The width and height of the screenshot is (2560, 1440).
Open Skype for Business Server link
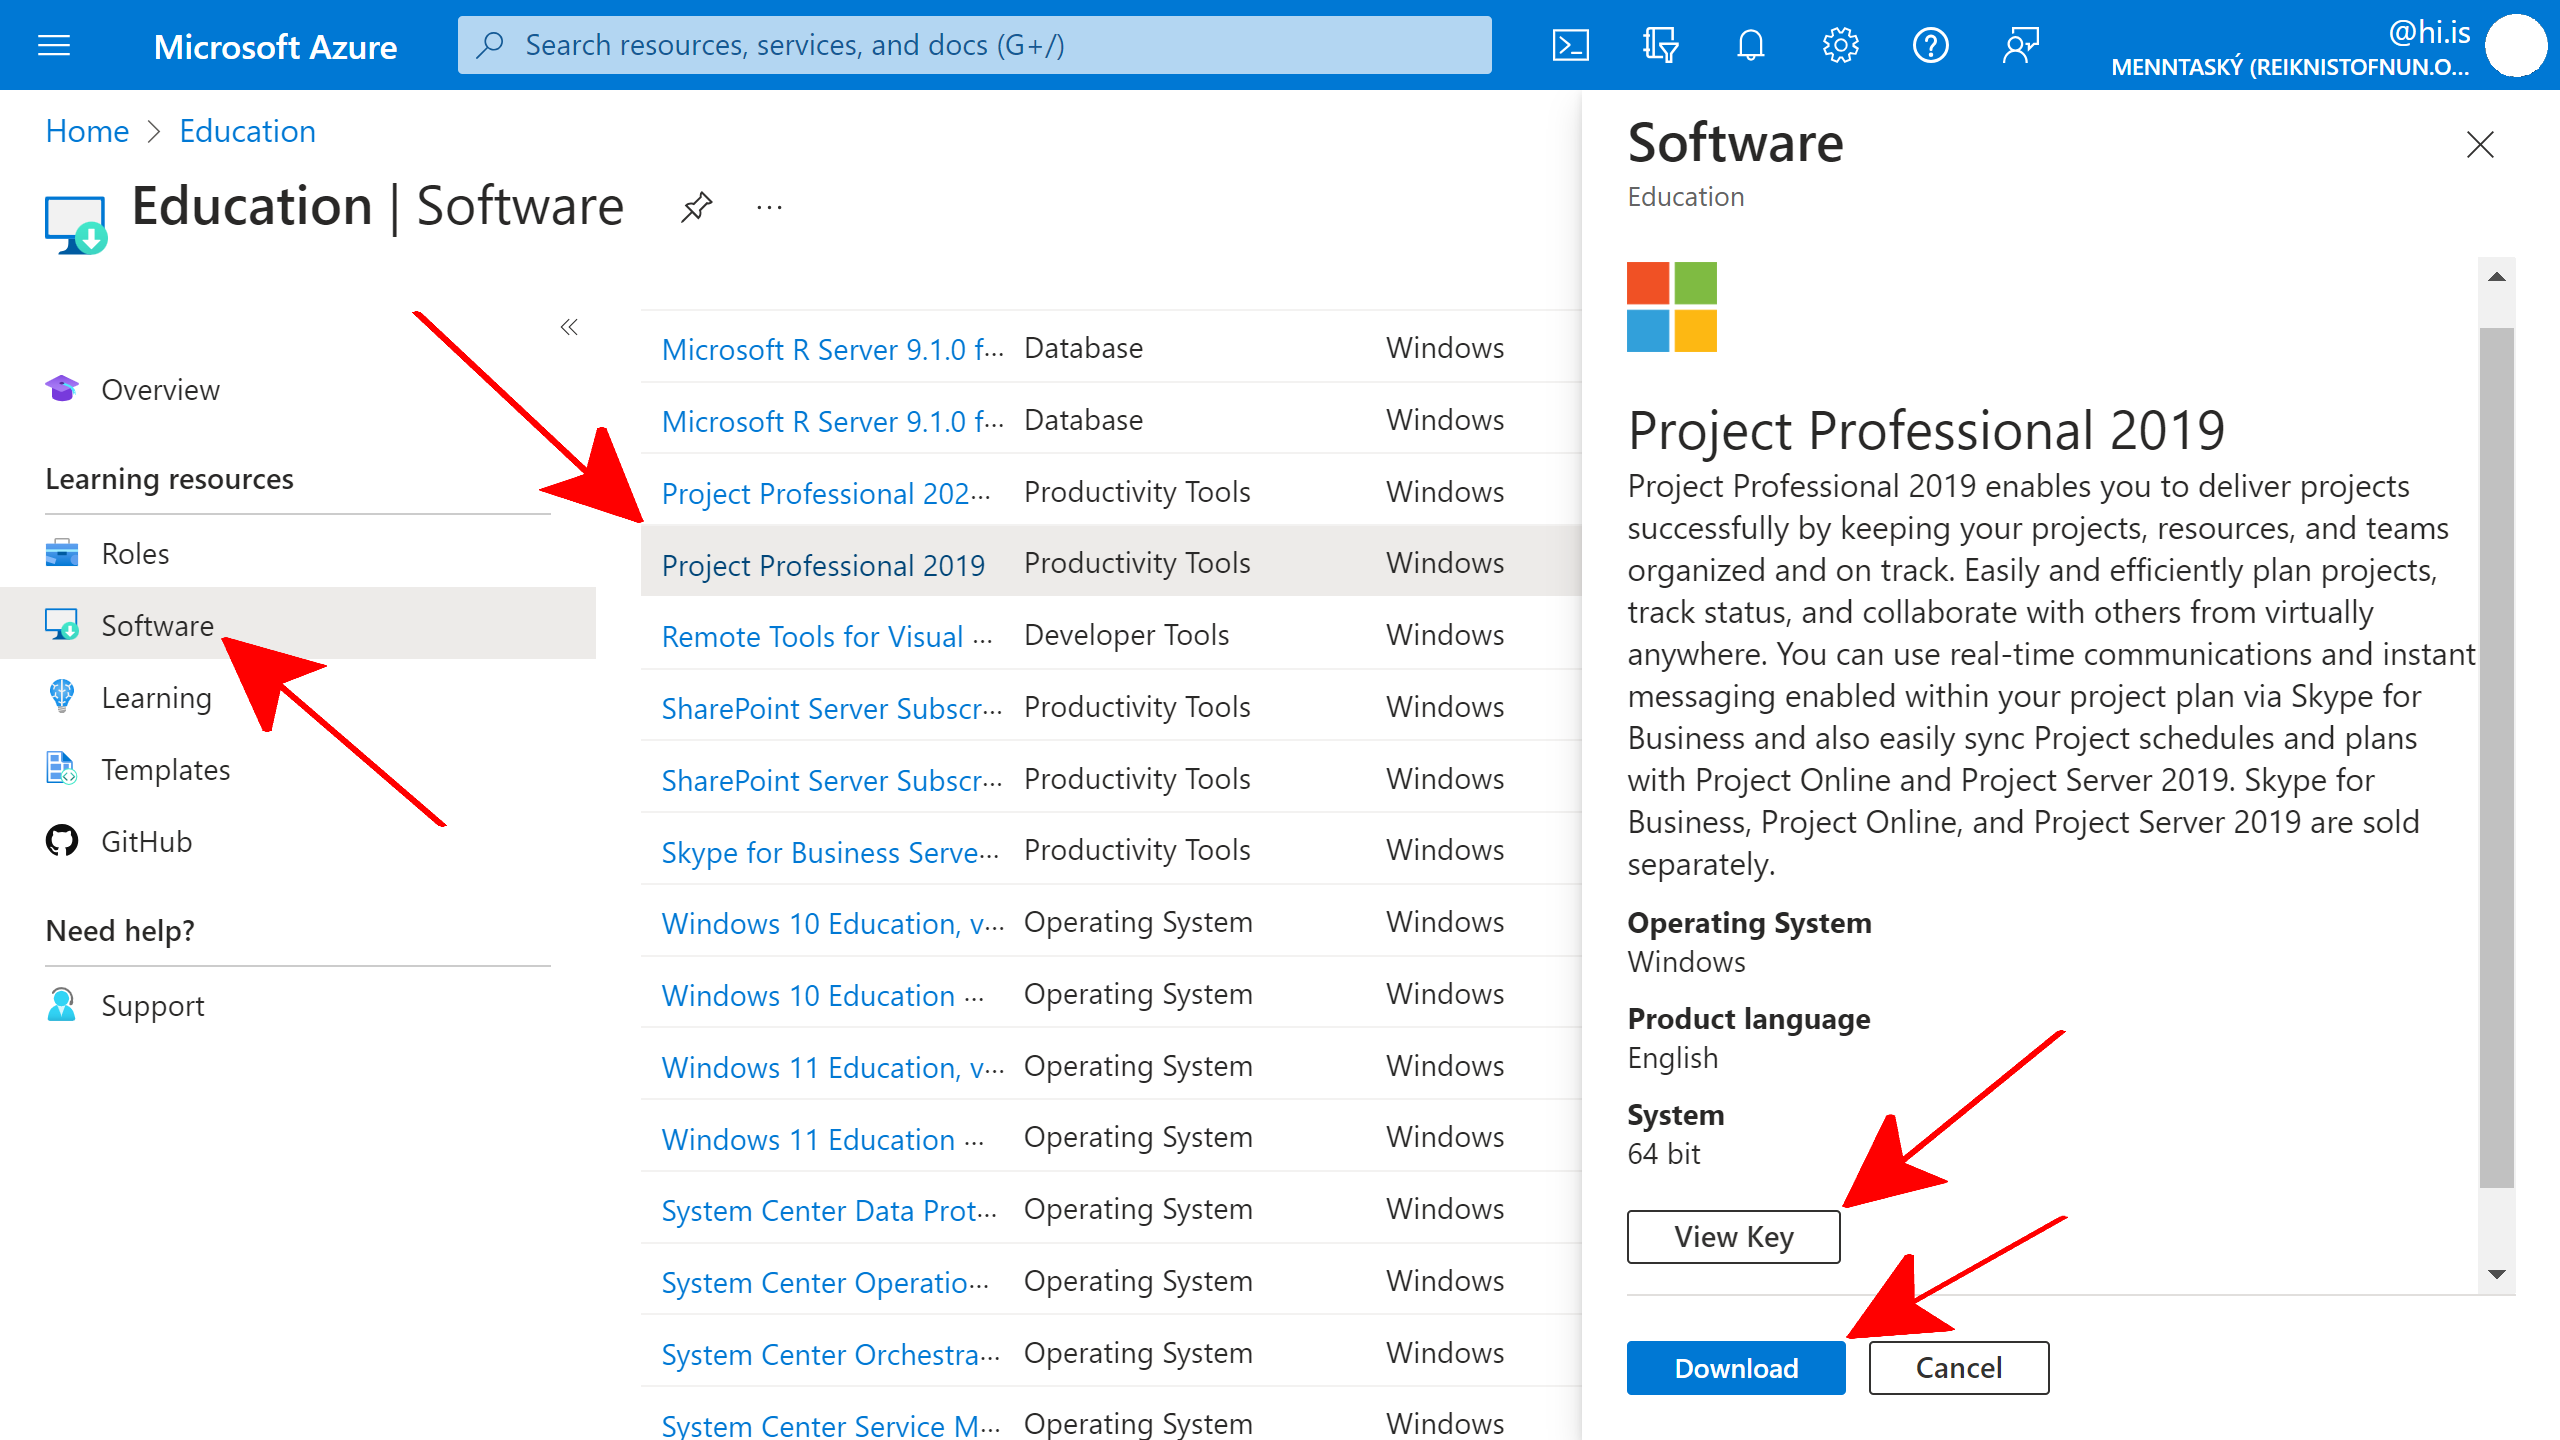click(x=830, y=852)
